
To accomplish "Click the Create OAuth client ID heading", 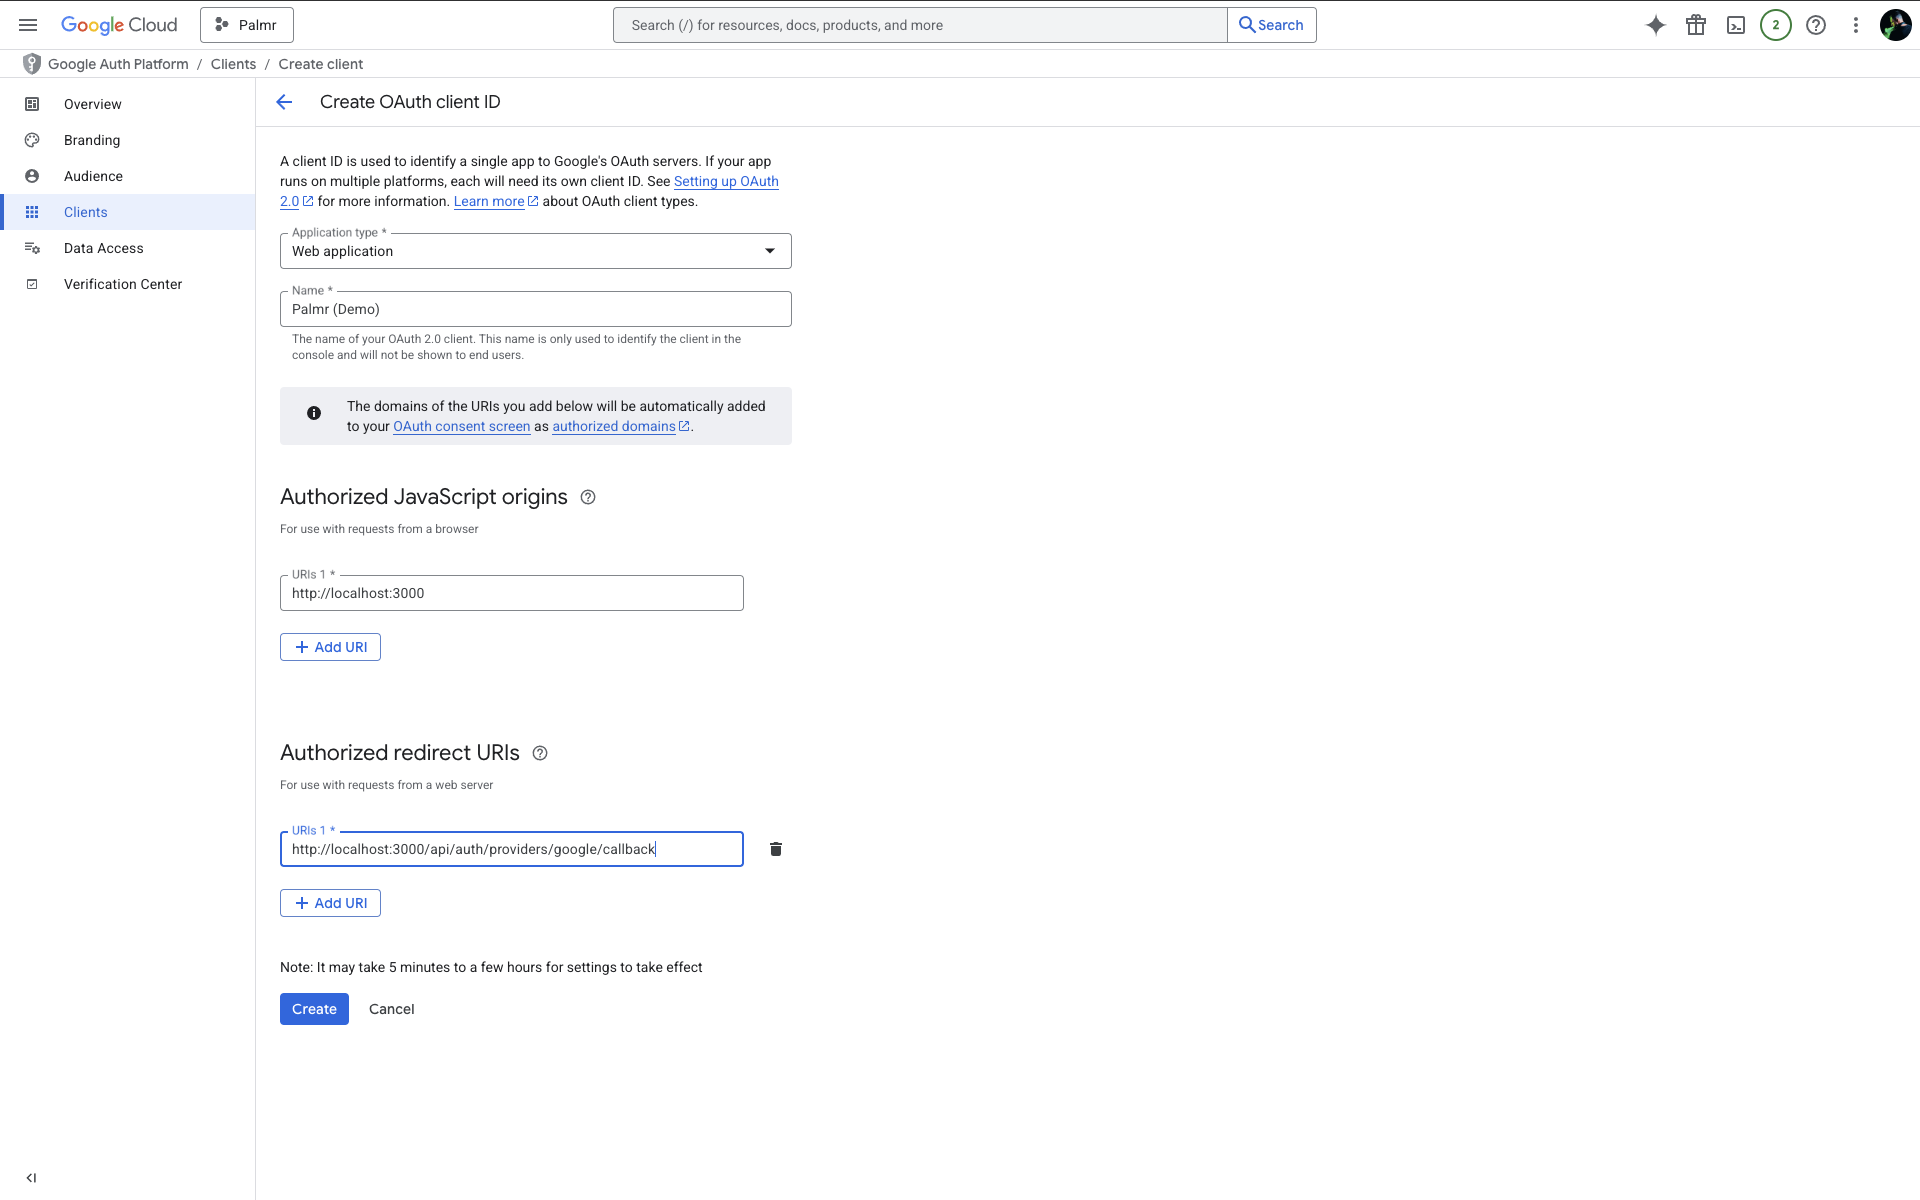I will pyautogui.click(x=410, y=102).
